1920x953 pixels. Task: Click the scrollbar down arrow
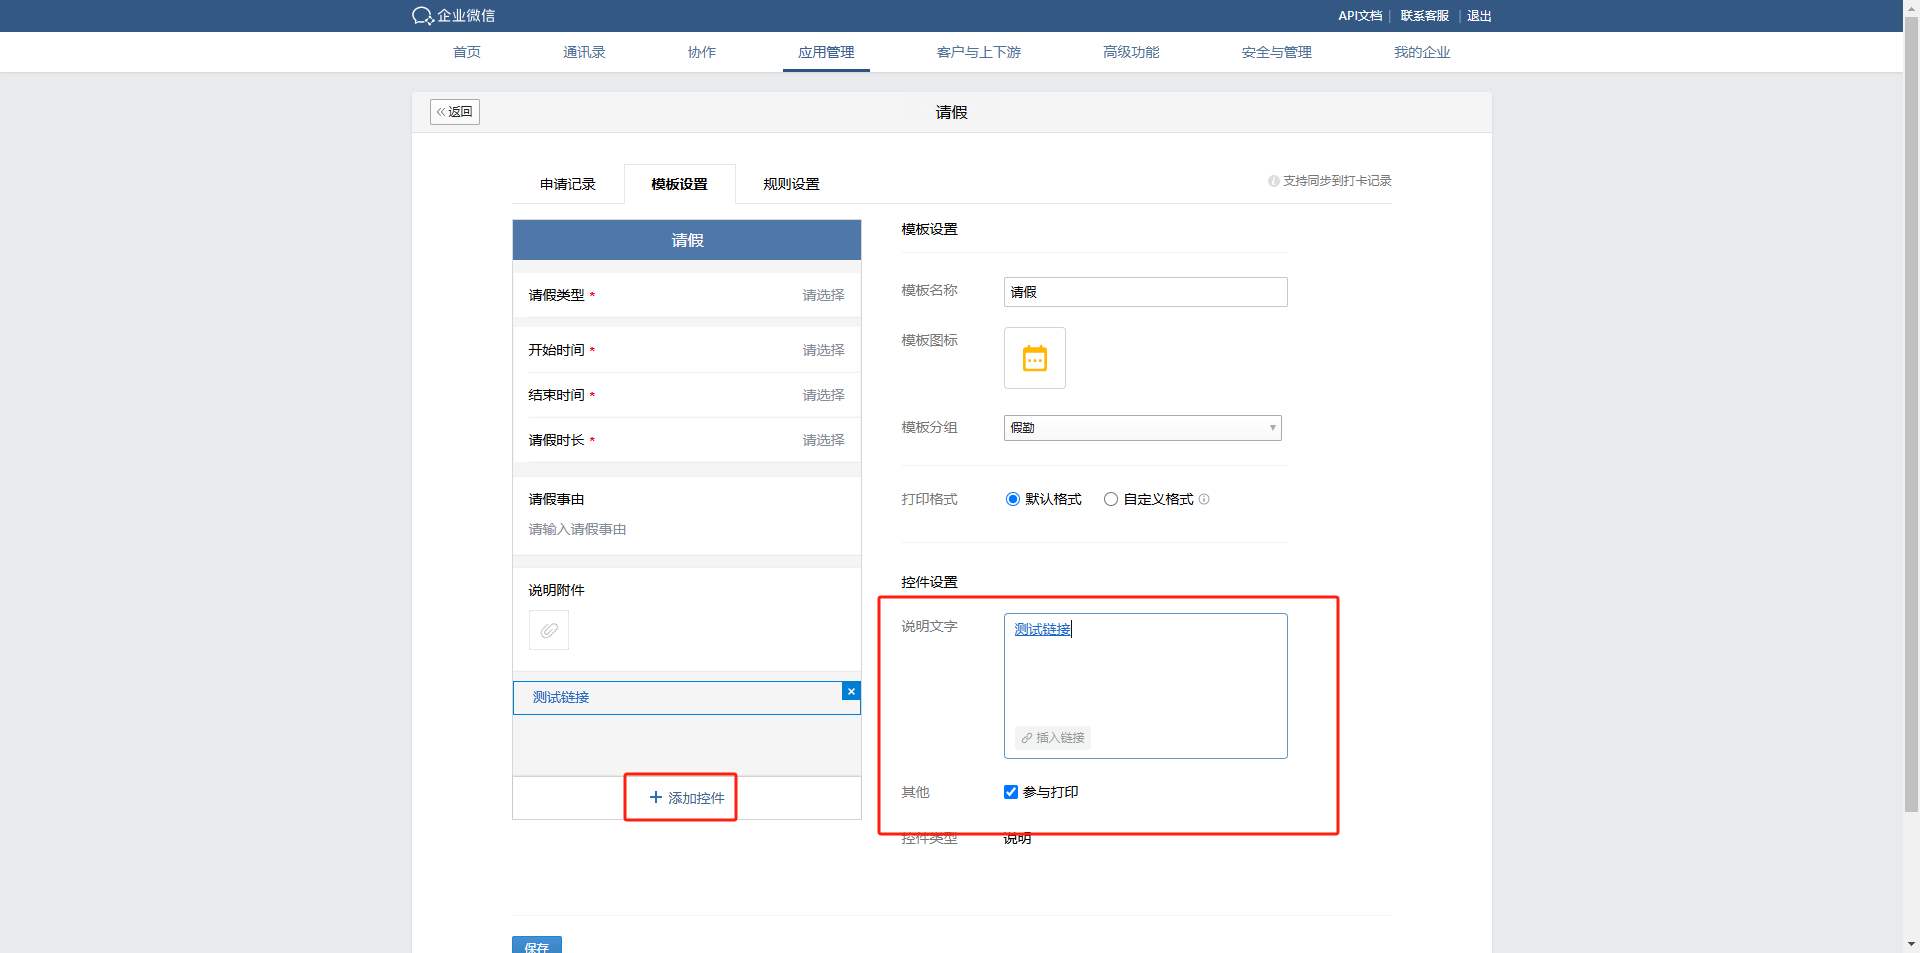tap(1911, 944)
